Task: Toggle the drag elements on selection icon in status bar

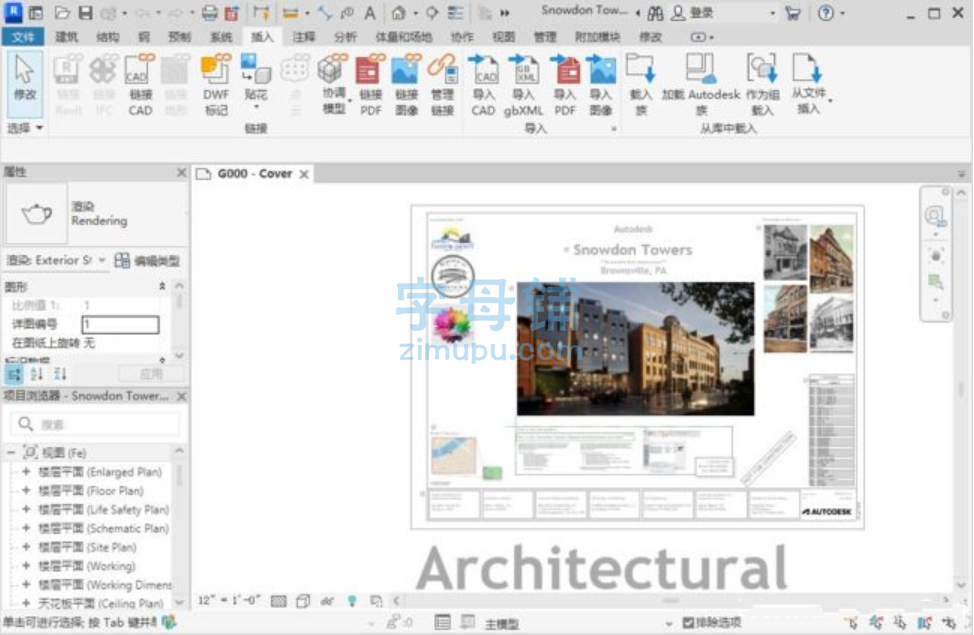Action: click(949, 622)
